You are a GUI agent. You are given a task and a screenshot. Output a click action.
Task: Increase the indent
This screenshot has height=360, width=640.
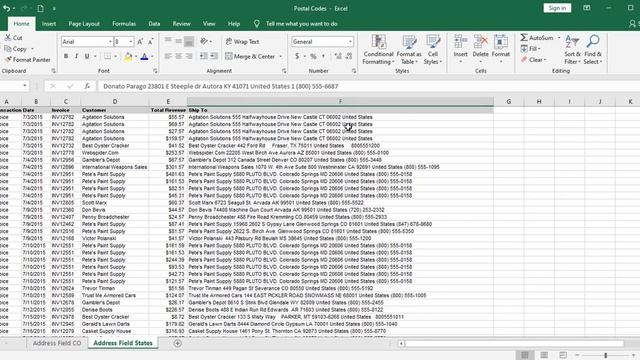click(x=214, y=56)
